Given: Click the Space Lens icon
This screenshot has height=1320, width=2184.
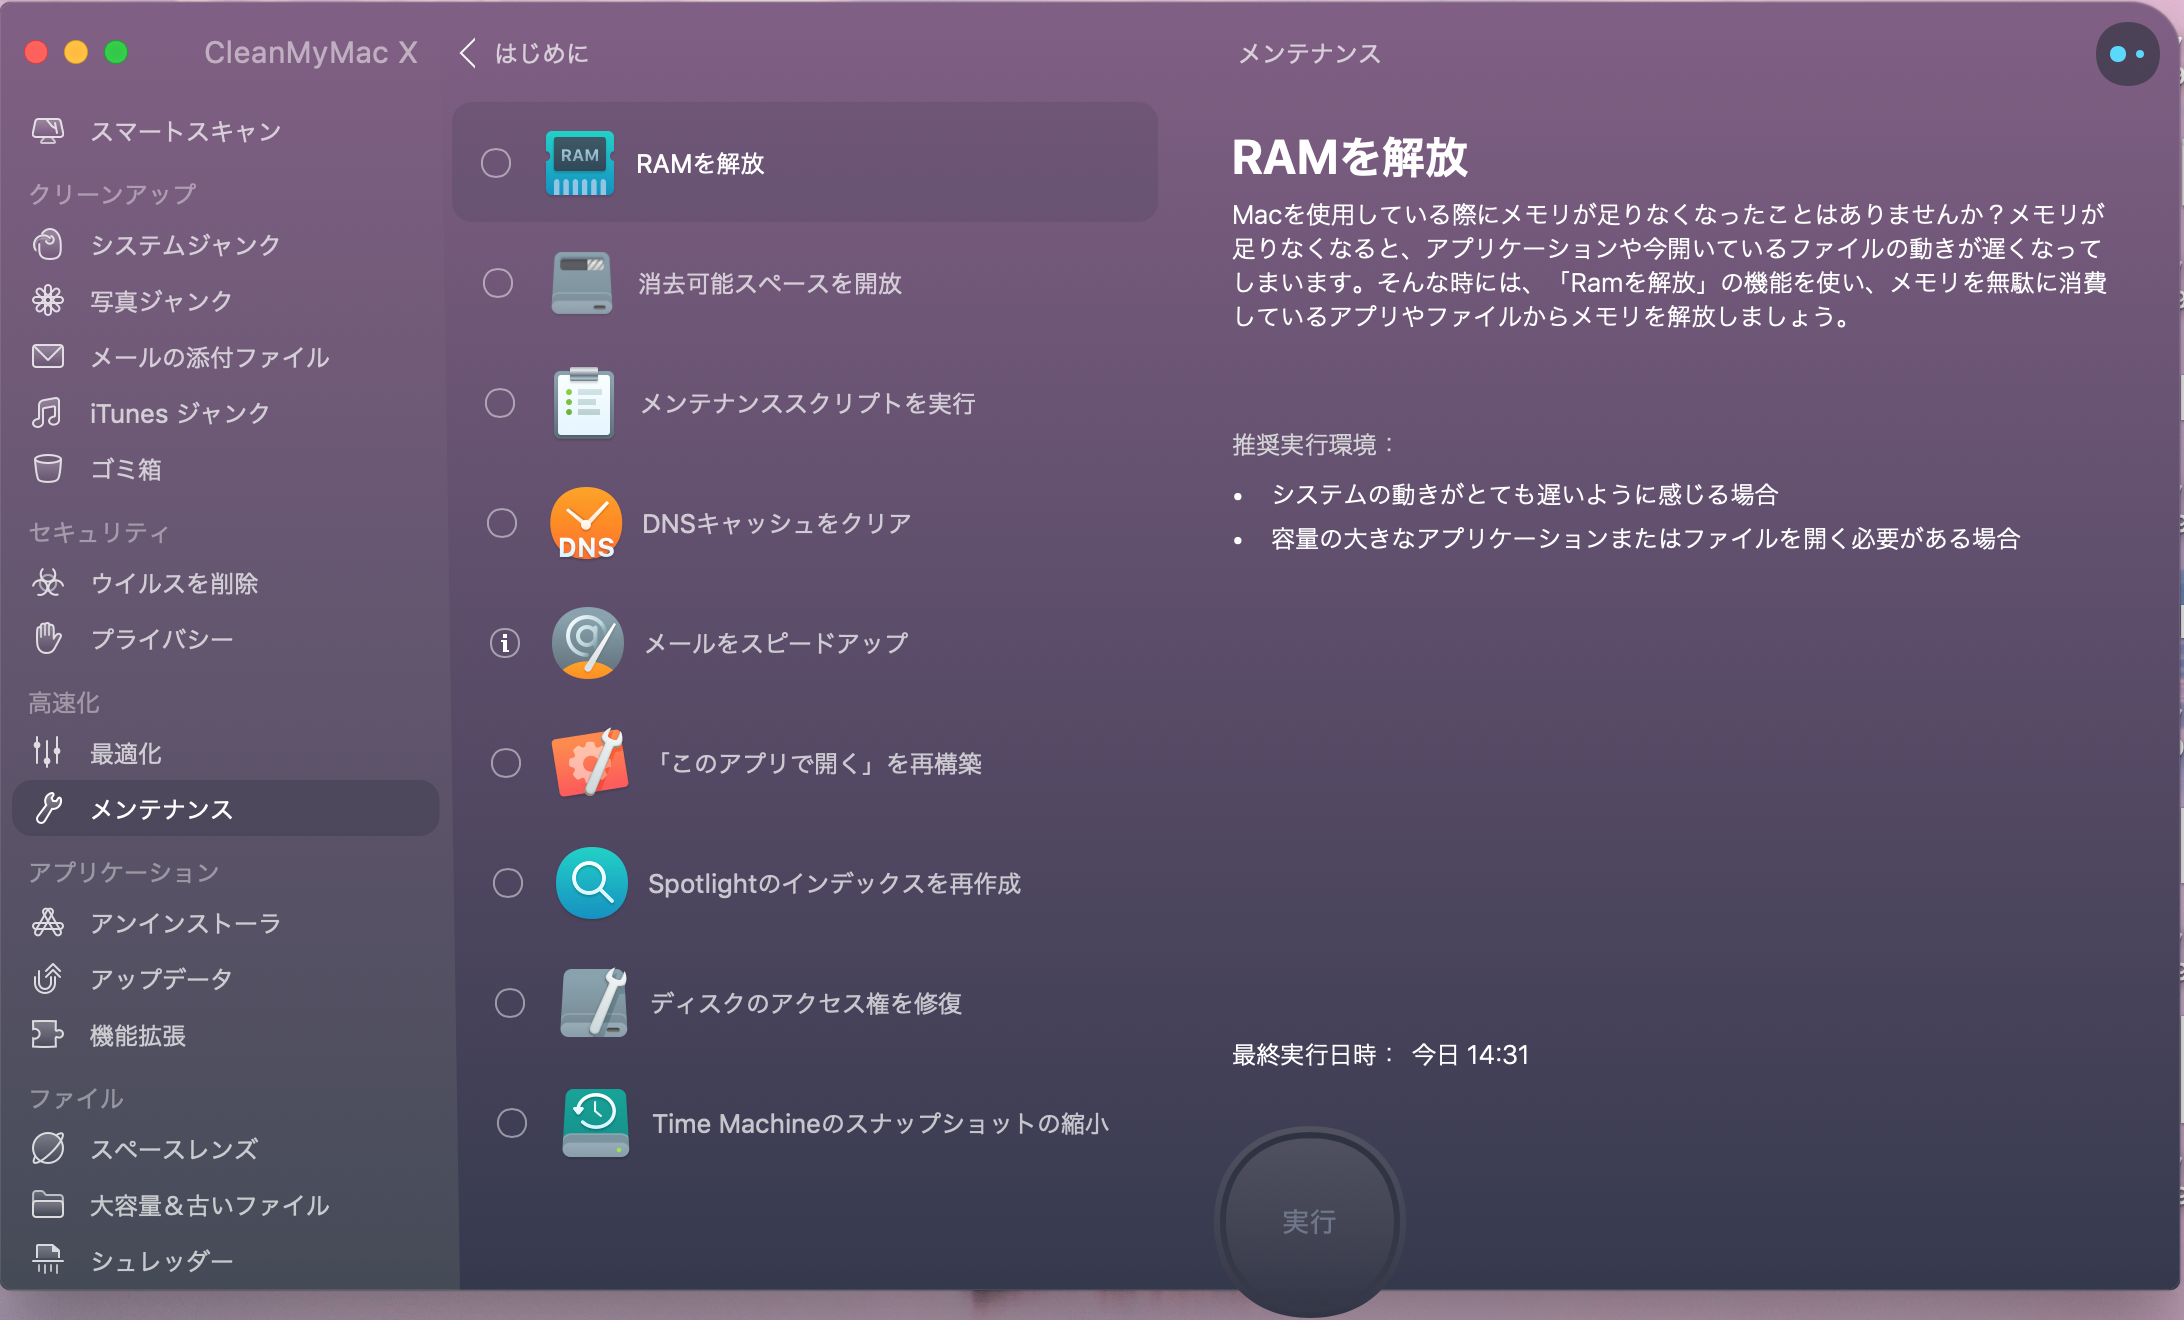Looking at the screenshot, I should tap(48, 1148).
